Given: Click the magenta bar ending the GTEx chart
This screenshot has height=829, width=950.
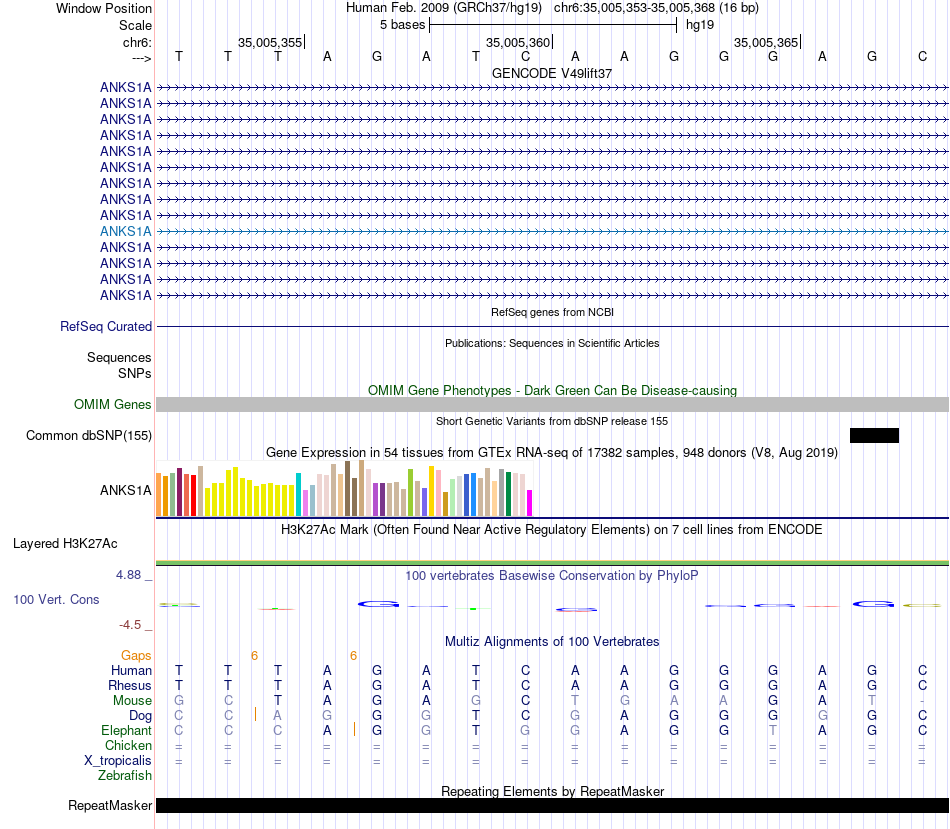Looking at the screenshot, I should point(529,503).
